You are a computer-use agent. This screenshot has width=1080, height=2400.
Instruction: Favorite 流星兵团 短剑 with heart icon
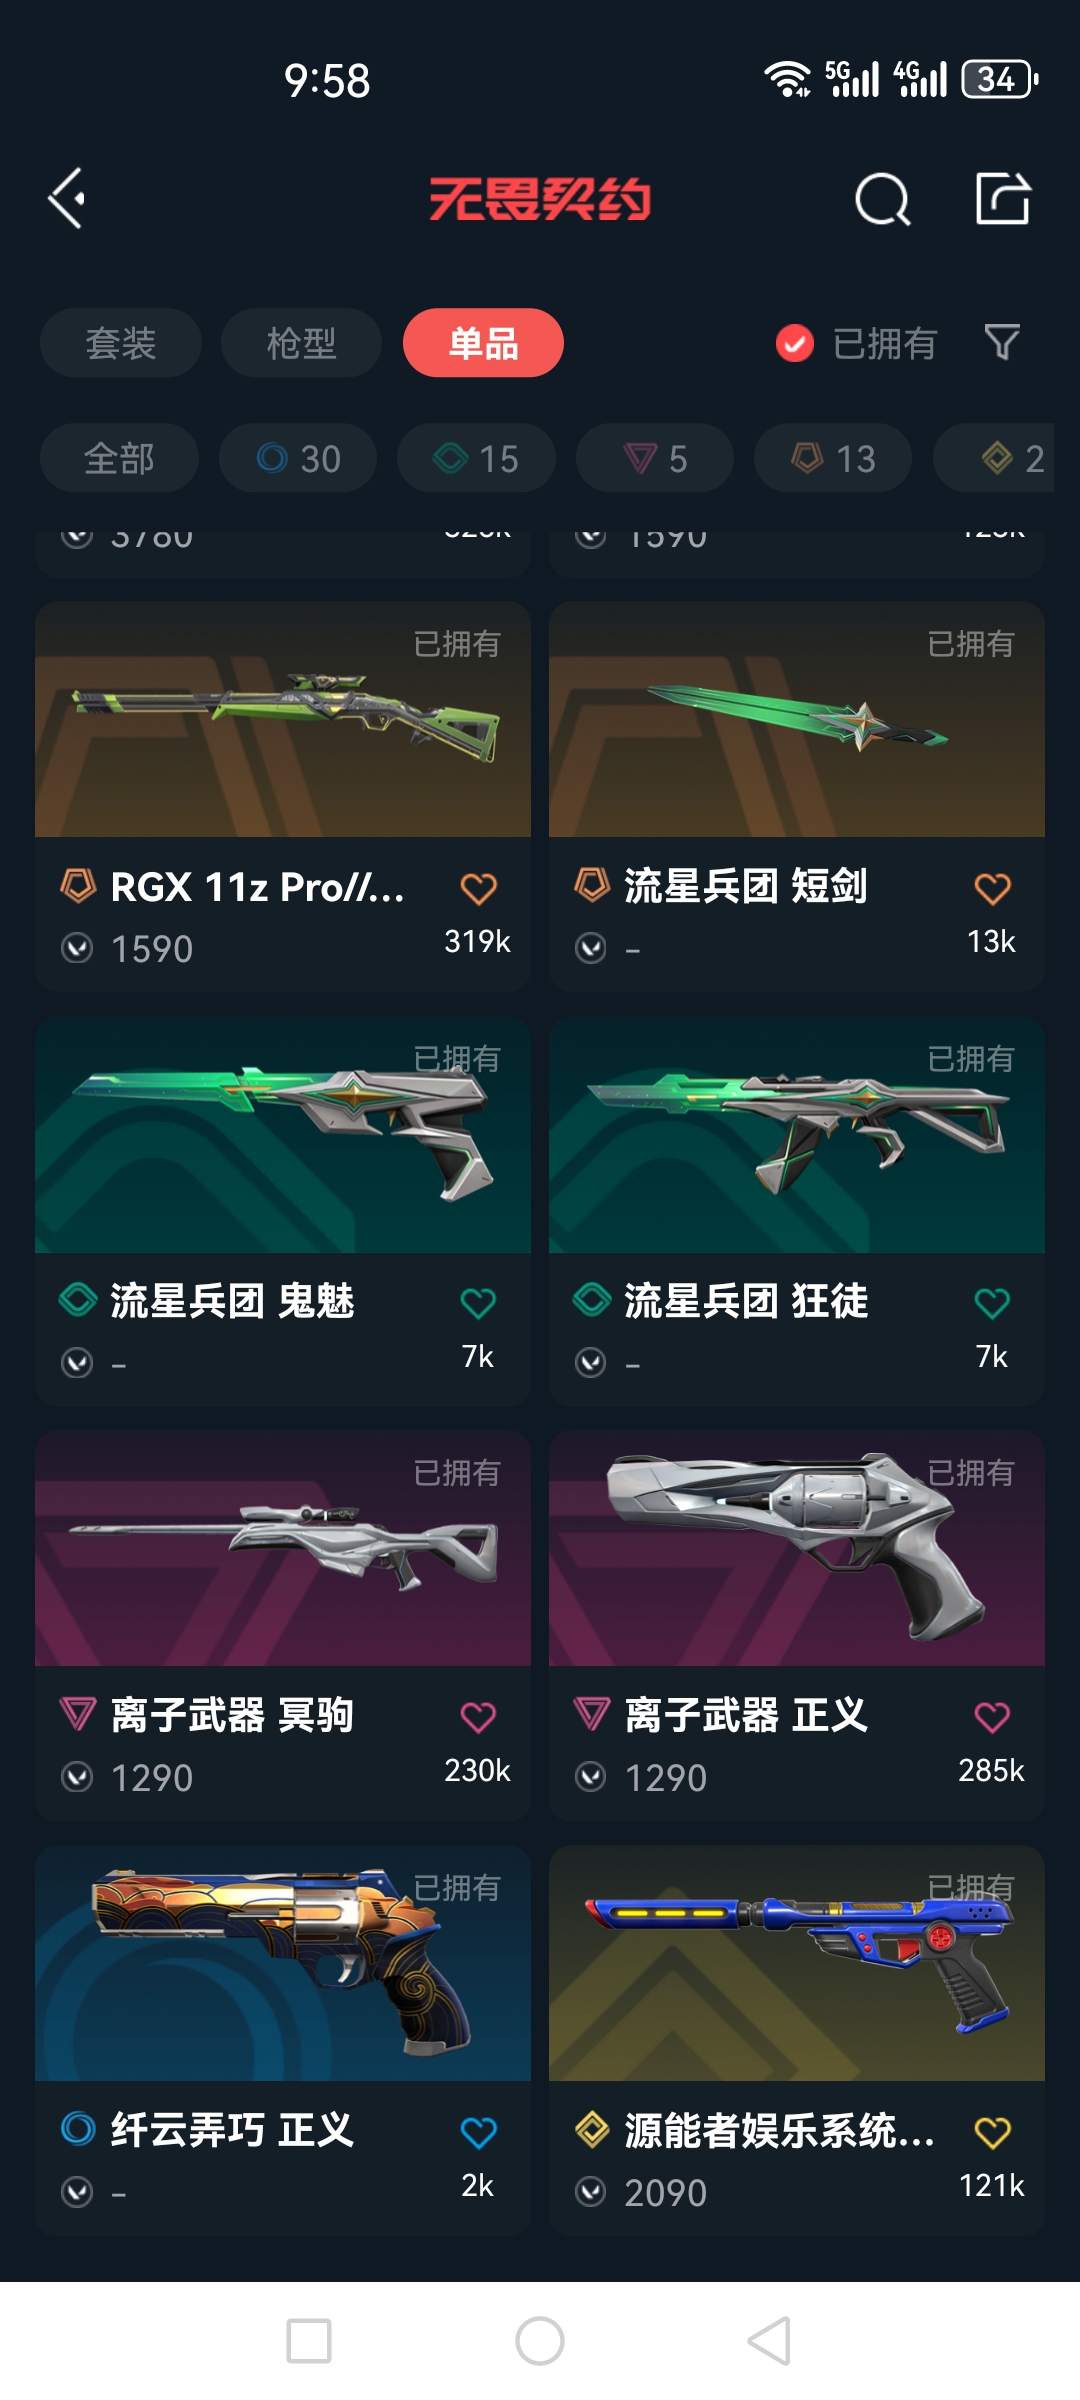pyautogui.click(x=992, y=888)
